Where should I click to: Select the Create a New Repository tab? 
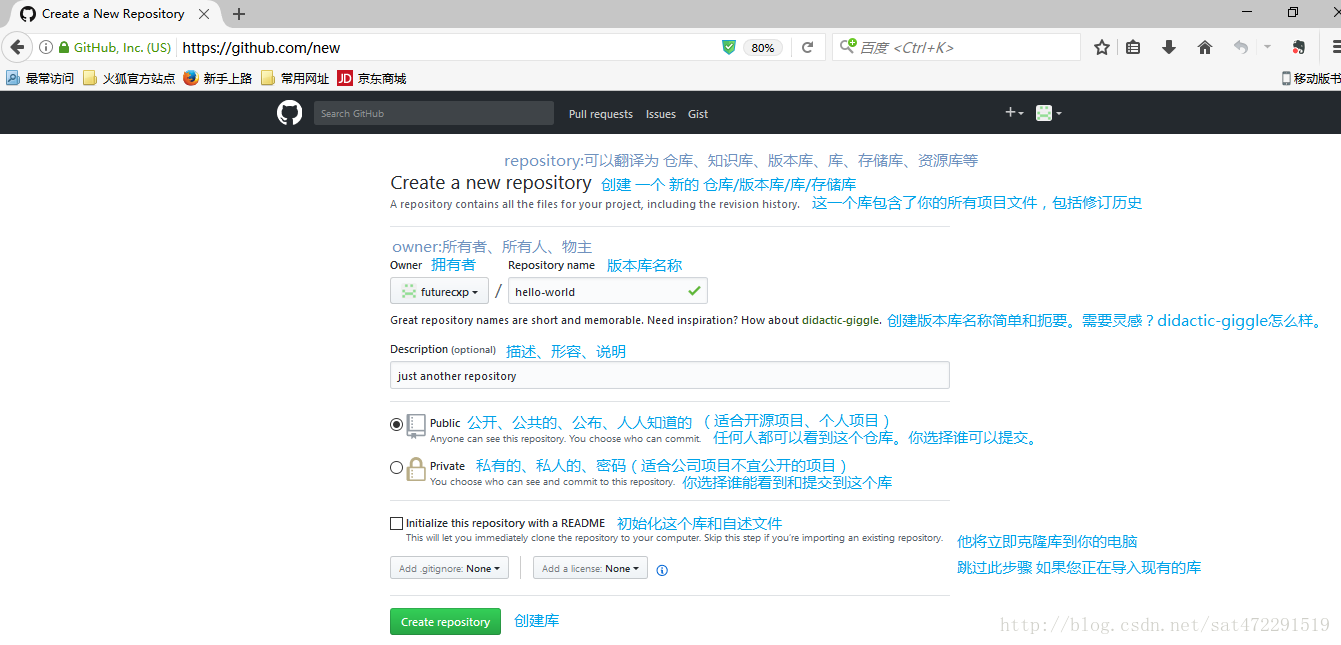pos(113,14)
